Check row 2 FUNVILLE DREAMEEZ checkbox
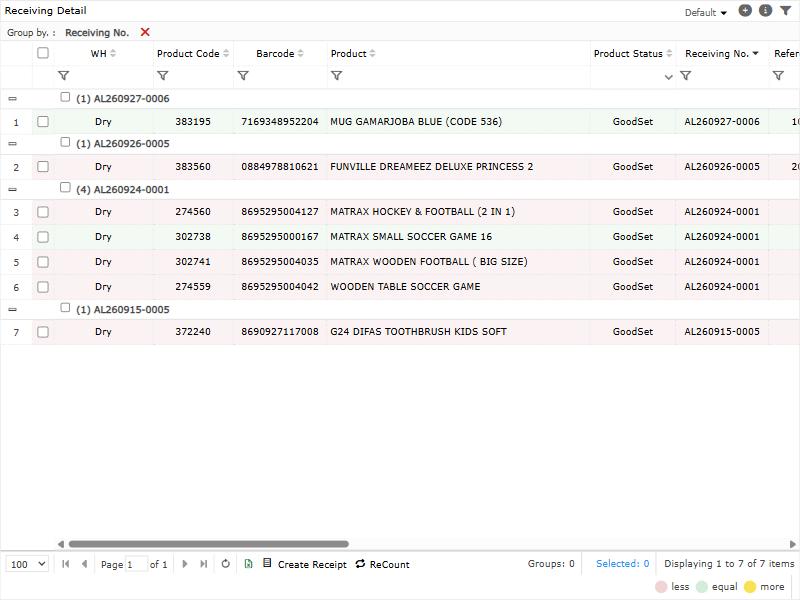This screenshot has width=800, height=600. tap(43, 166)
